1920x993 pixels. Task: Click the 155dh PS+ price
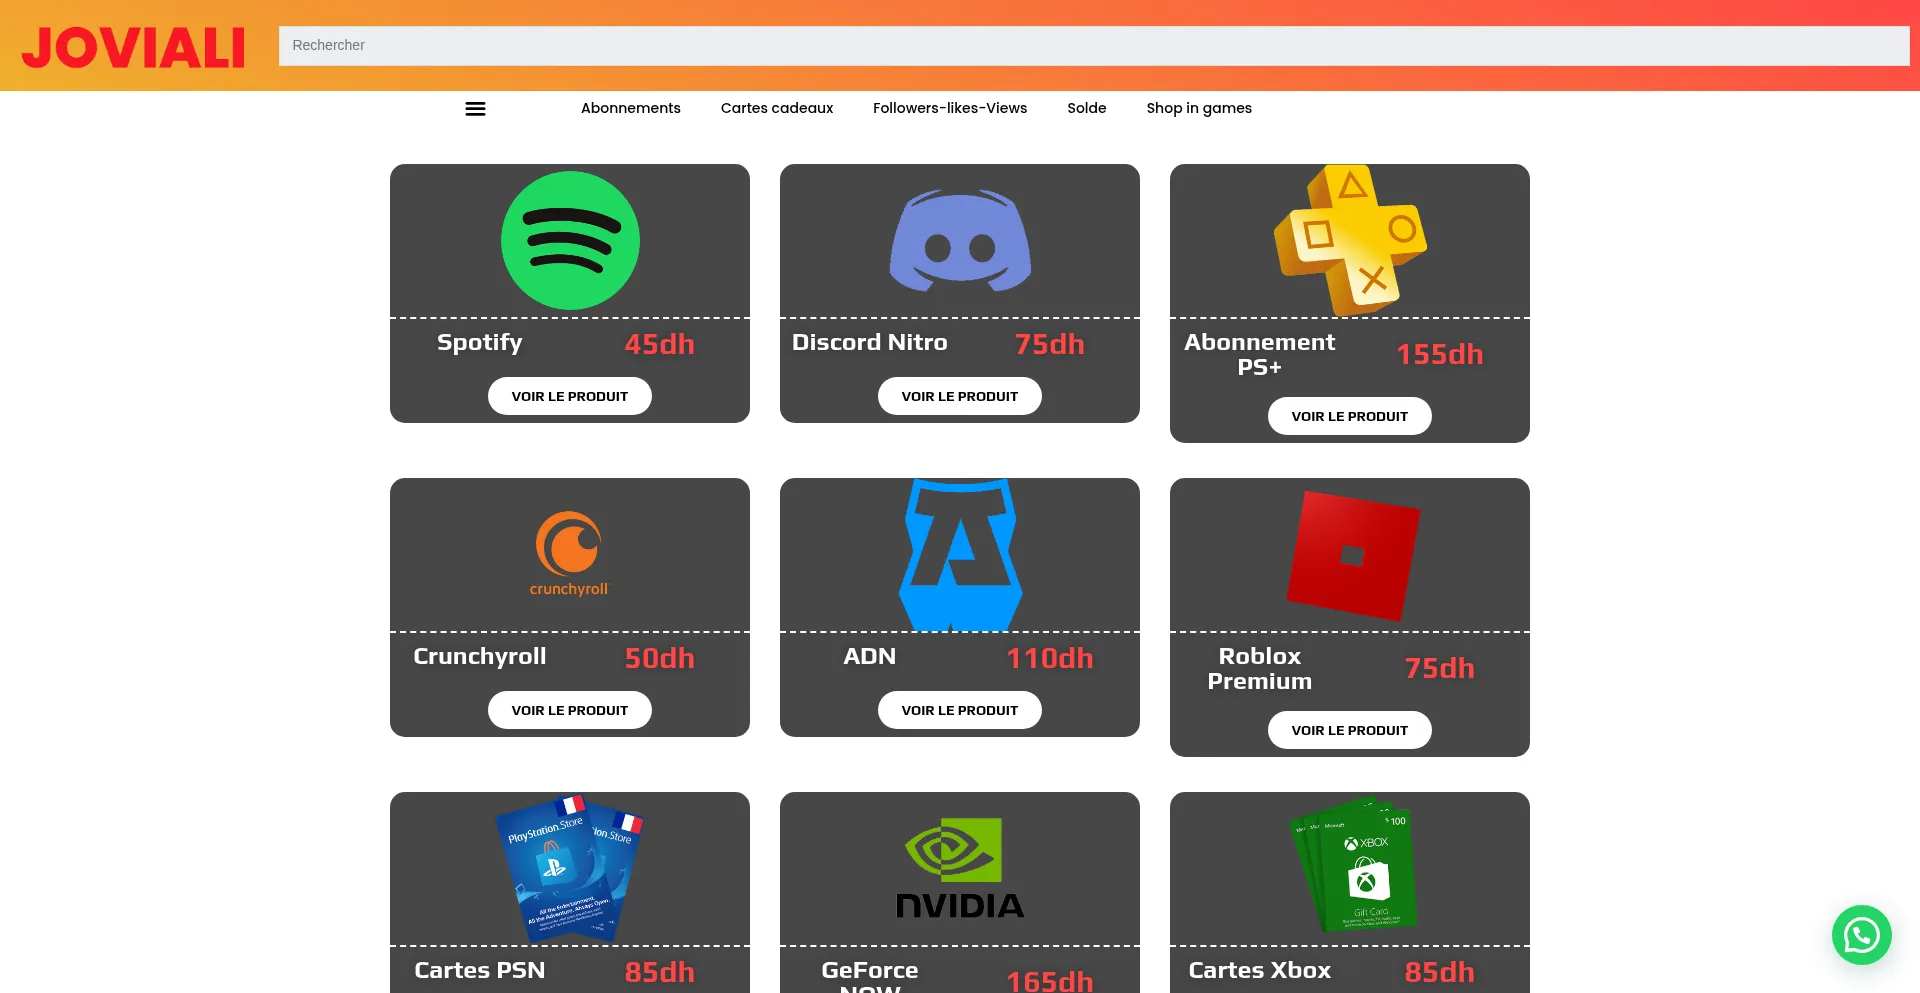point(1440,354)
